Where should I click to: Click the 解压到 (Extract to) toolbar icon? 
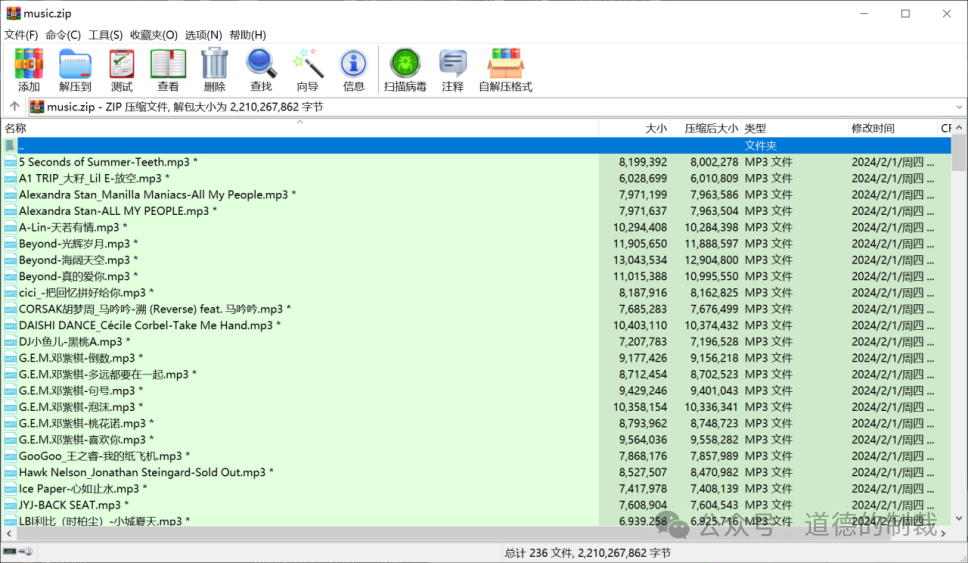click(75, 64)
